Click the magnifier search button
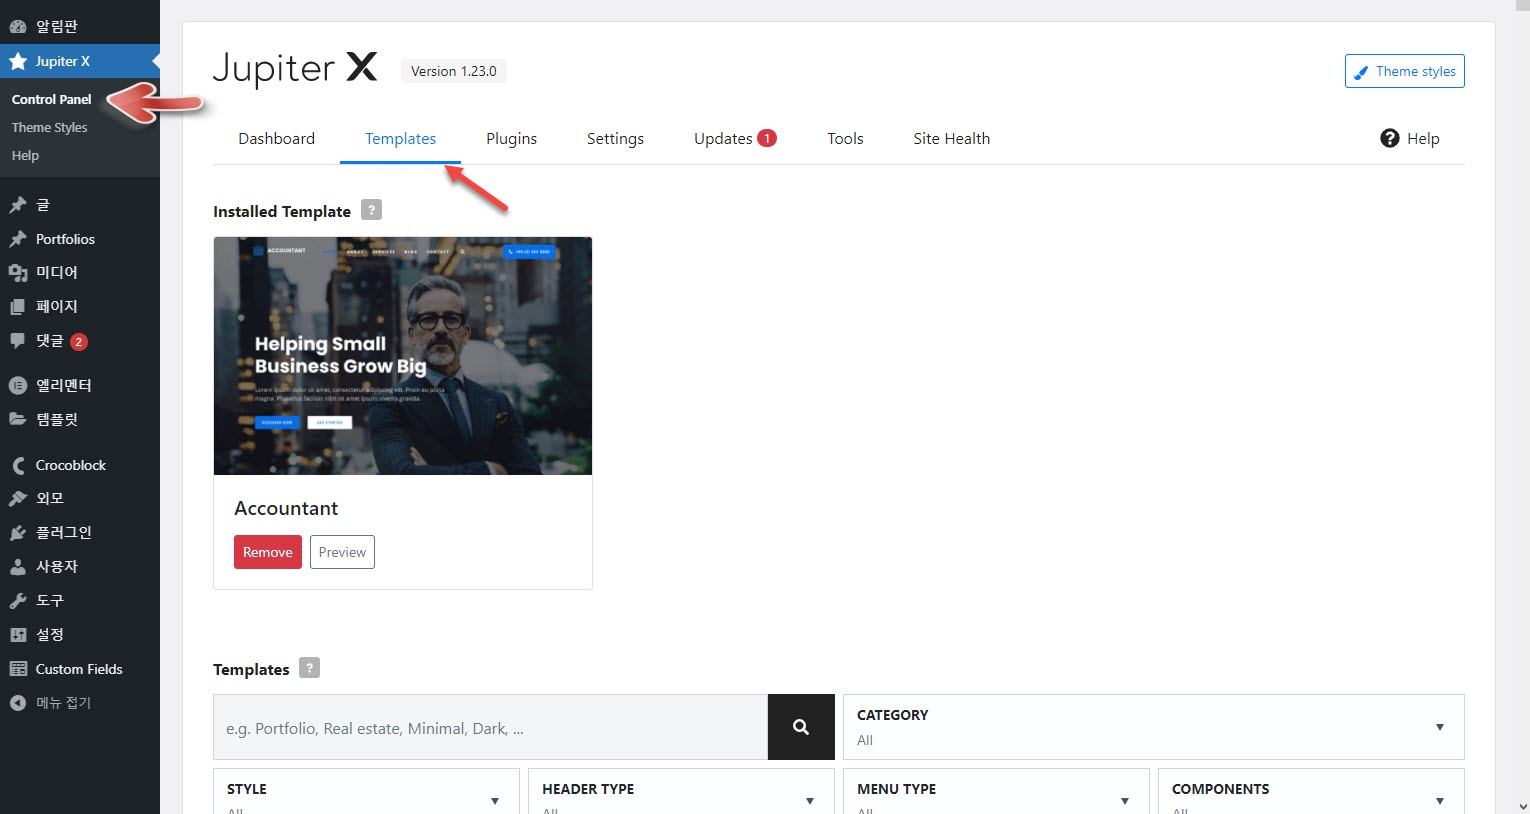The image size is (1530, 814). tap(801, 727)
